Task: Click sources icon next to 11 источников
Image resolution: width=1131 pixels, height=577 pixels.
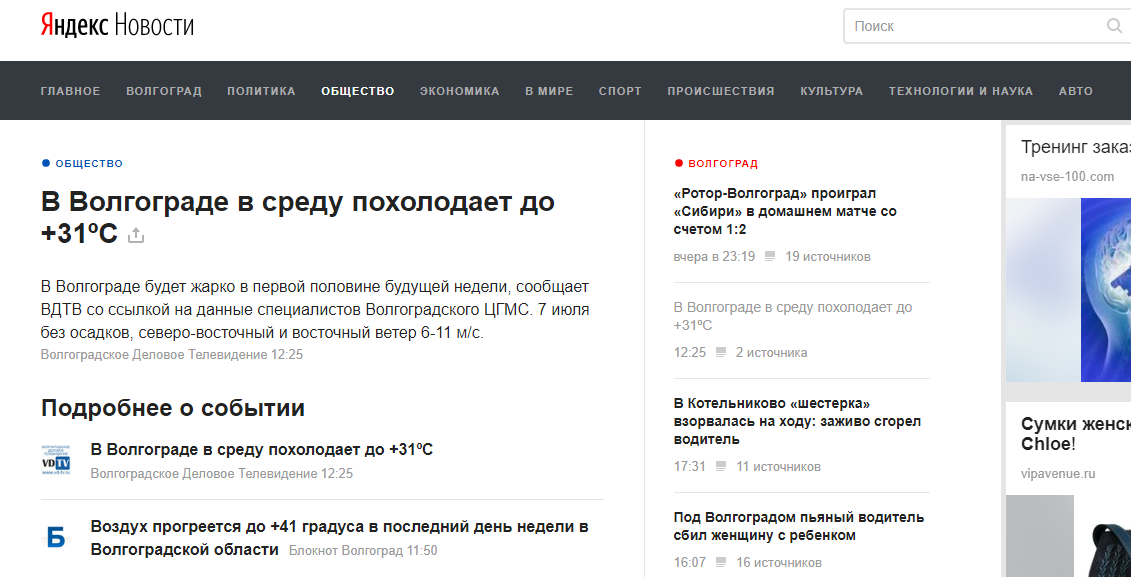Action: (721, 466)
